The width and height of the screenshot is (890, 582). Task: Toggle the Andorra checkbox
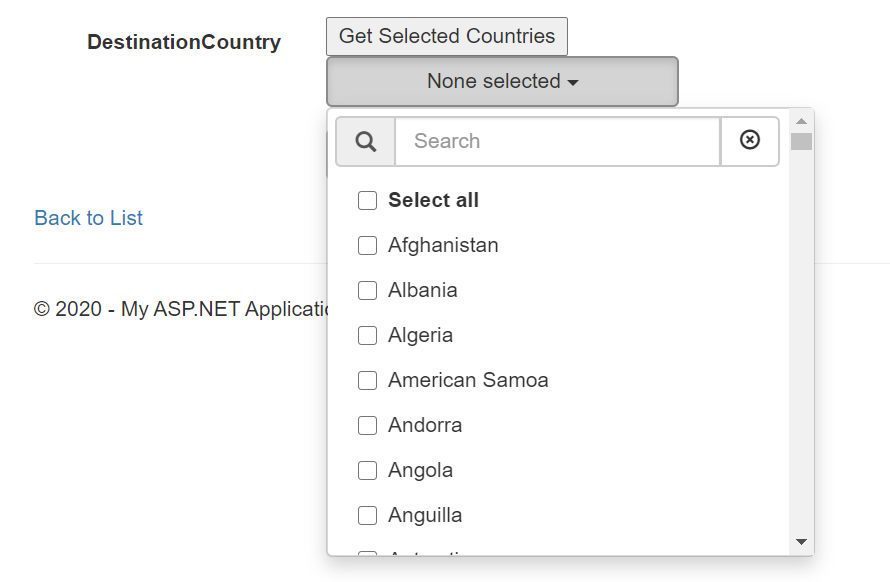coord(367,425)
